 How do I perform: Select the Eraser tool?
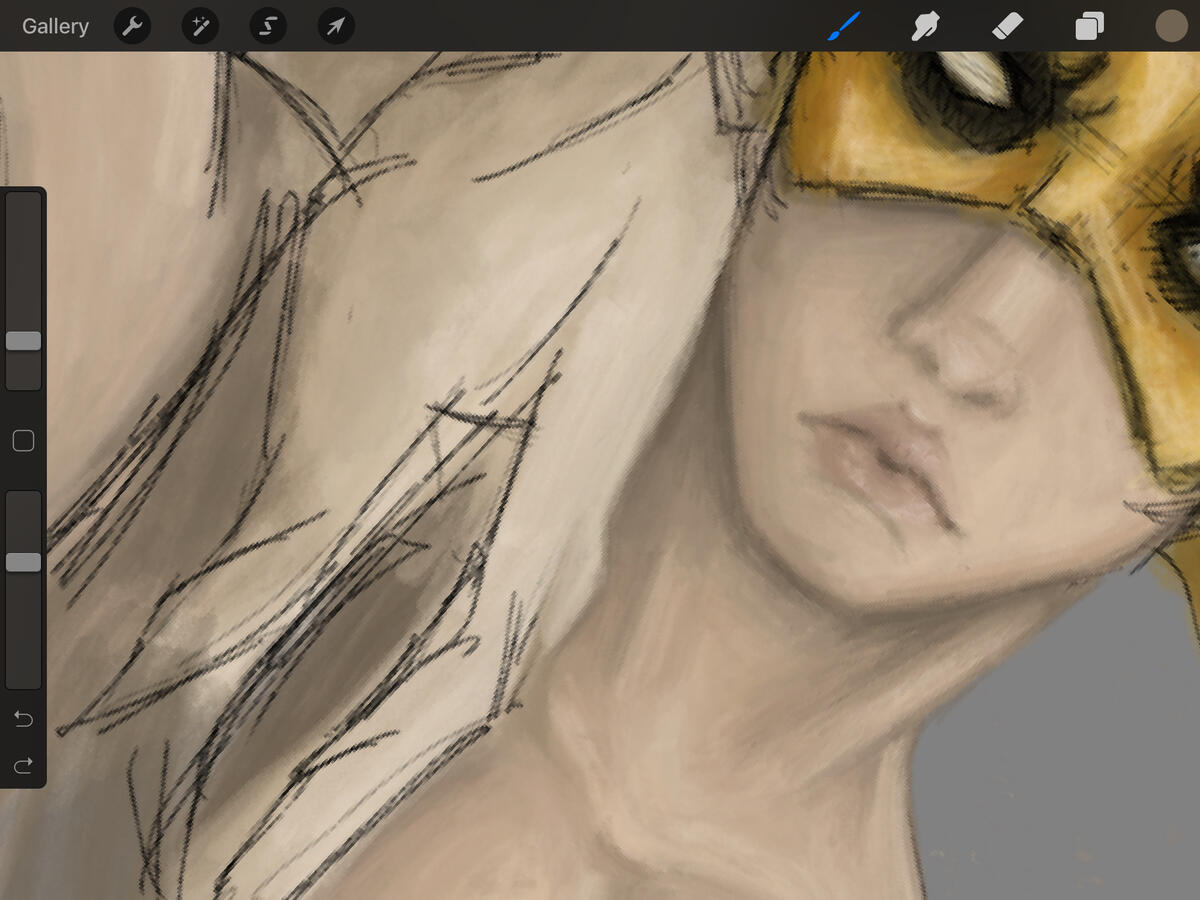click(1007, 26)
